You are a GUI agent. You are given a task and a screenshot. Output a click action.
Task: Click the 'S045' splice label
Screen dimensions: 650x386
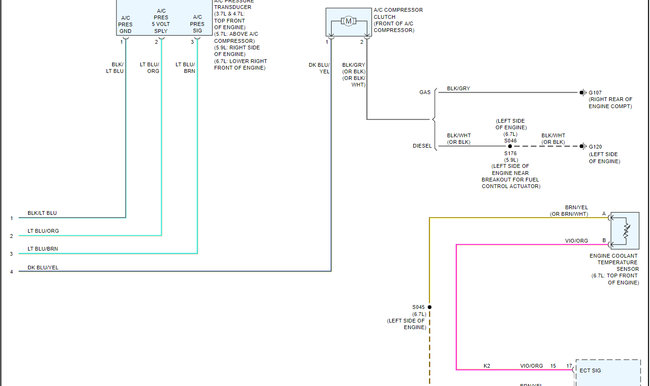419,307
